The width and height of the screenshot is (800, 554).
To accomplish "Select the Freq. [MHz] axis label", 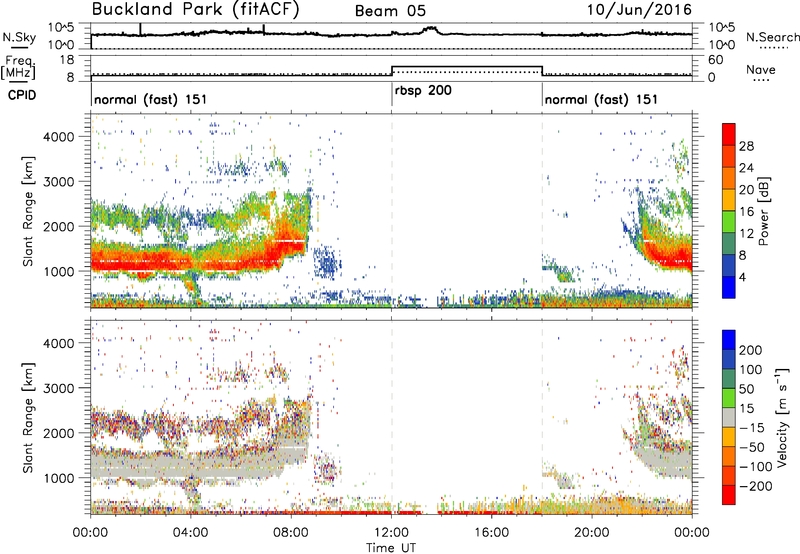I will point(19,68).
